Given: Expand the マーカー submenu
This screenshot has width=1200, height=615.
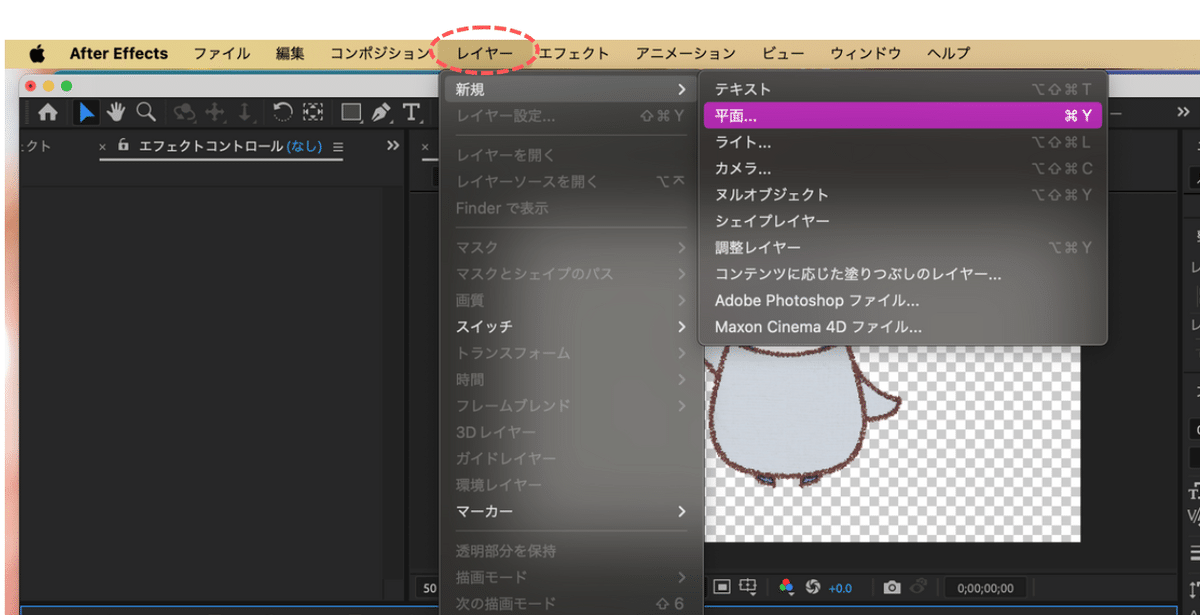Looking at the screenshot, I should point(570,512).
